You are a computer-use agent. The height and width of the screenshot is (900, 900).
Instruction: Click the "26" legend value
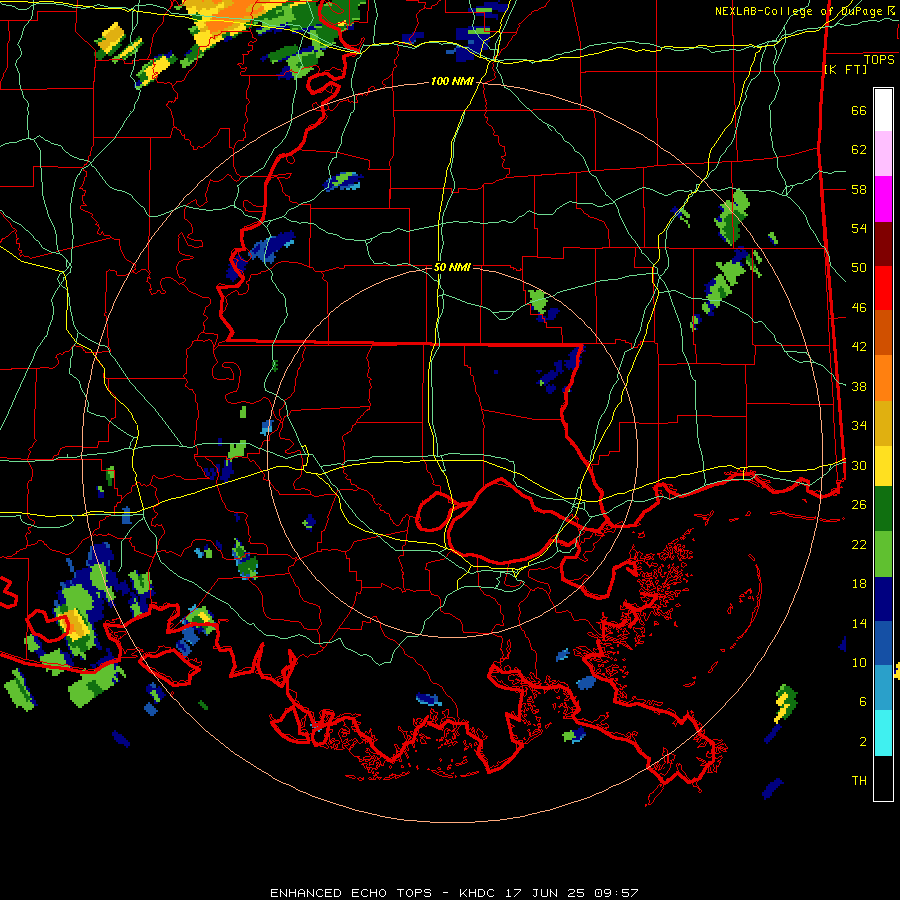point(859,505)
